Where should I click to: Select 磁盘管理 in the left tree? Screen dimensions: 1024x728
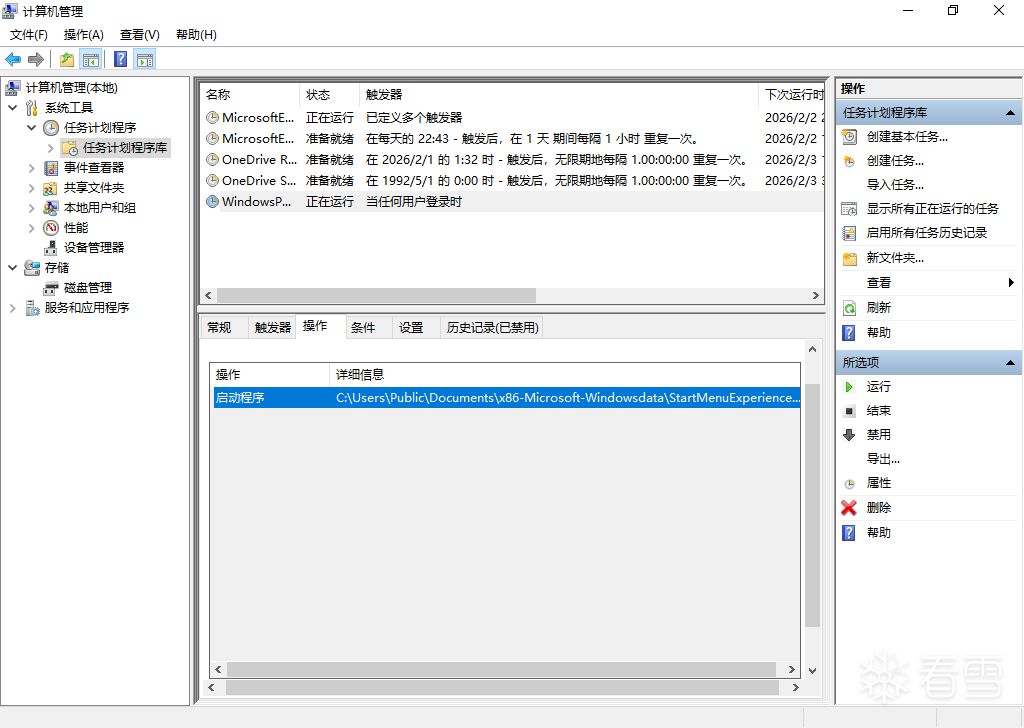coord(88,287)
